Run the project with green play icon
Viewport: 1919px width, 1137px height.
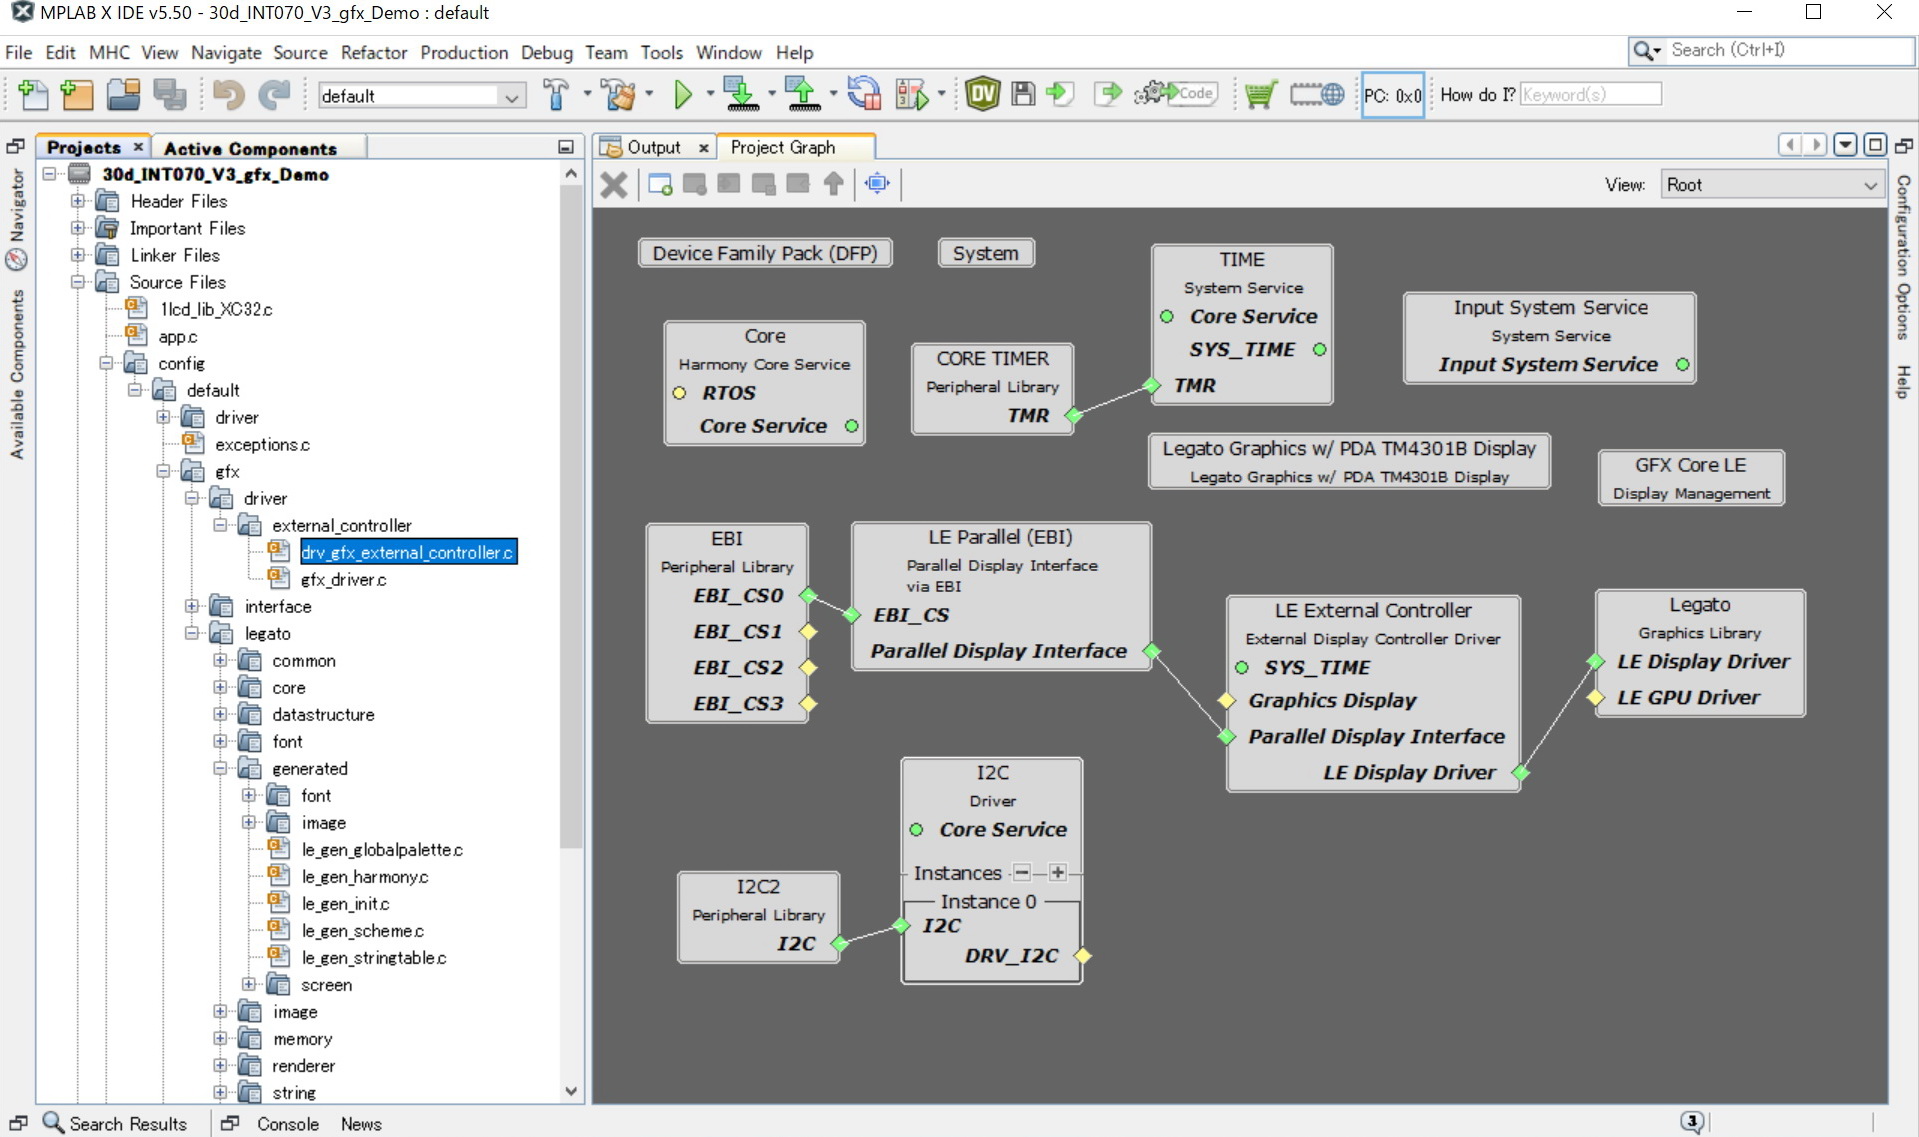(683, 95)
